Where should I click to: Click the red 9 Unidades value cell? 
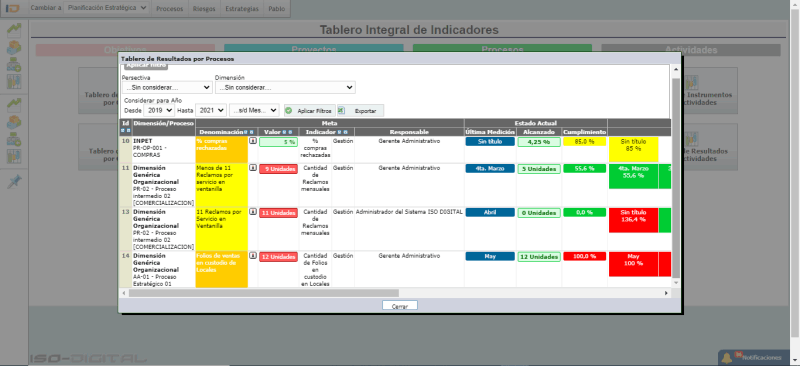[278, 169]
